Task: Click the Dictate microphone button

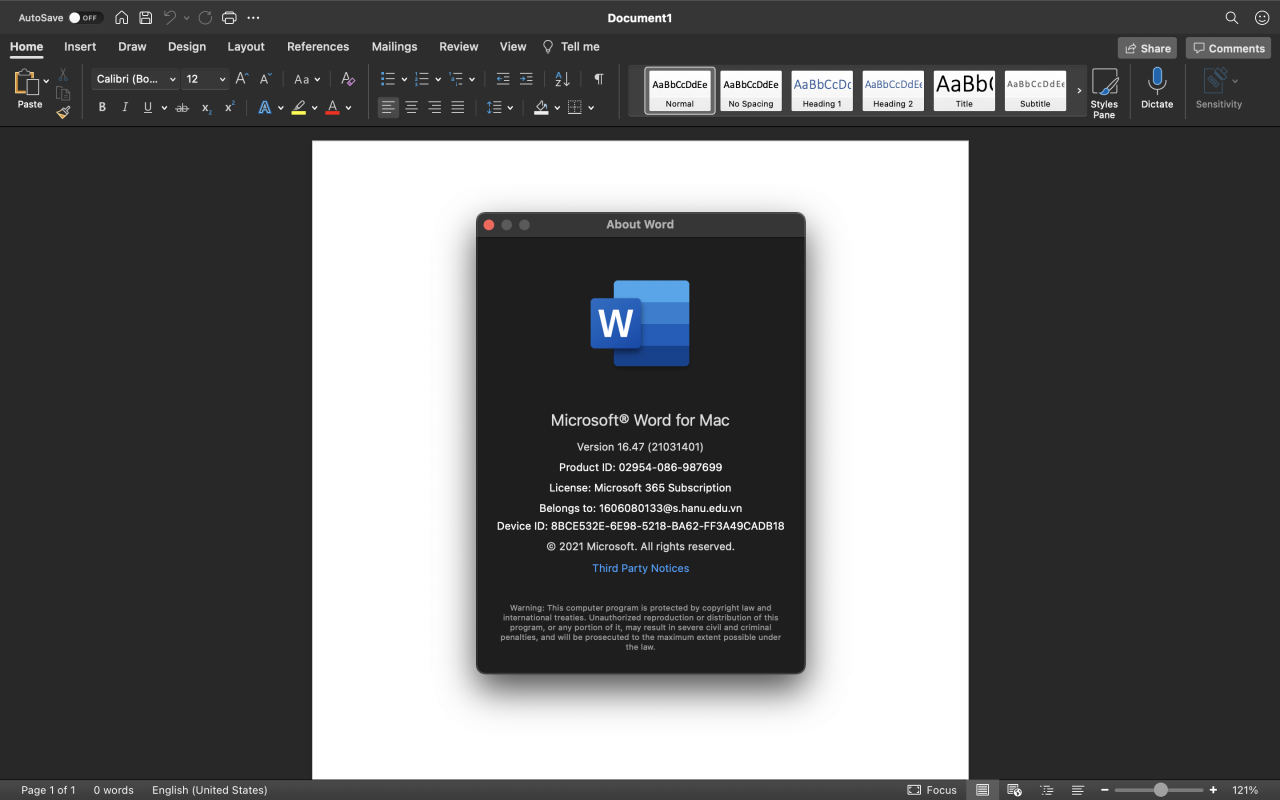Action: (x=1157, y=89)
